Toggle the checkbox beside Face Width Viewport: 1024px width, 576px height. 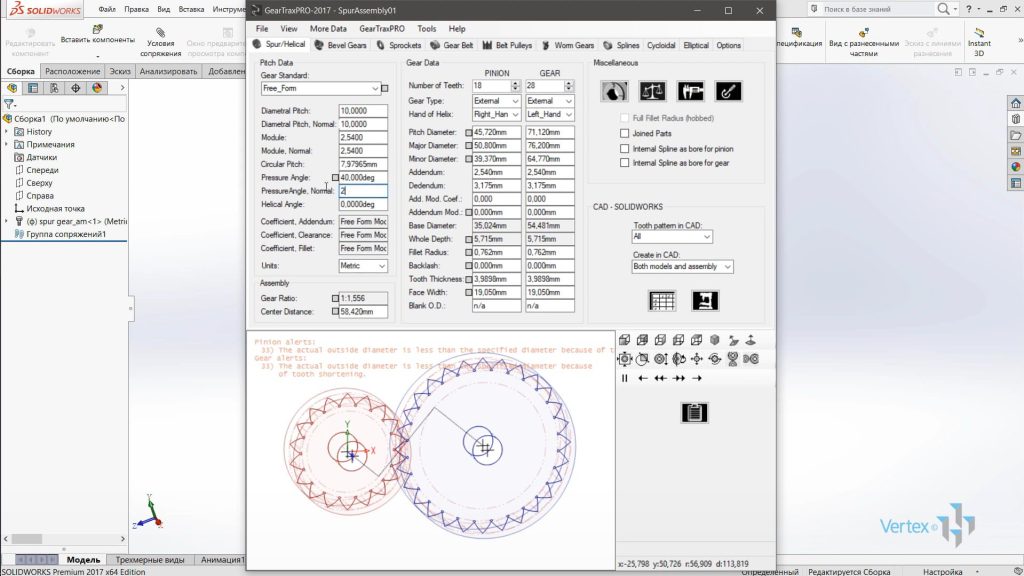(x=468, y=293)
